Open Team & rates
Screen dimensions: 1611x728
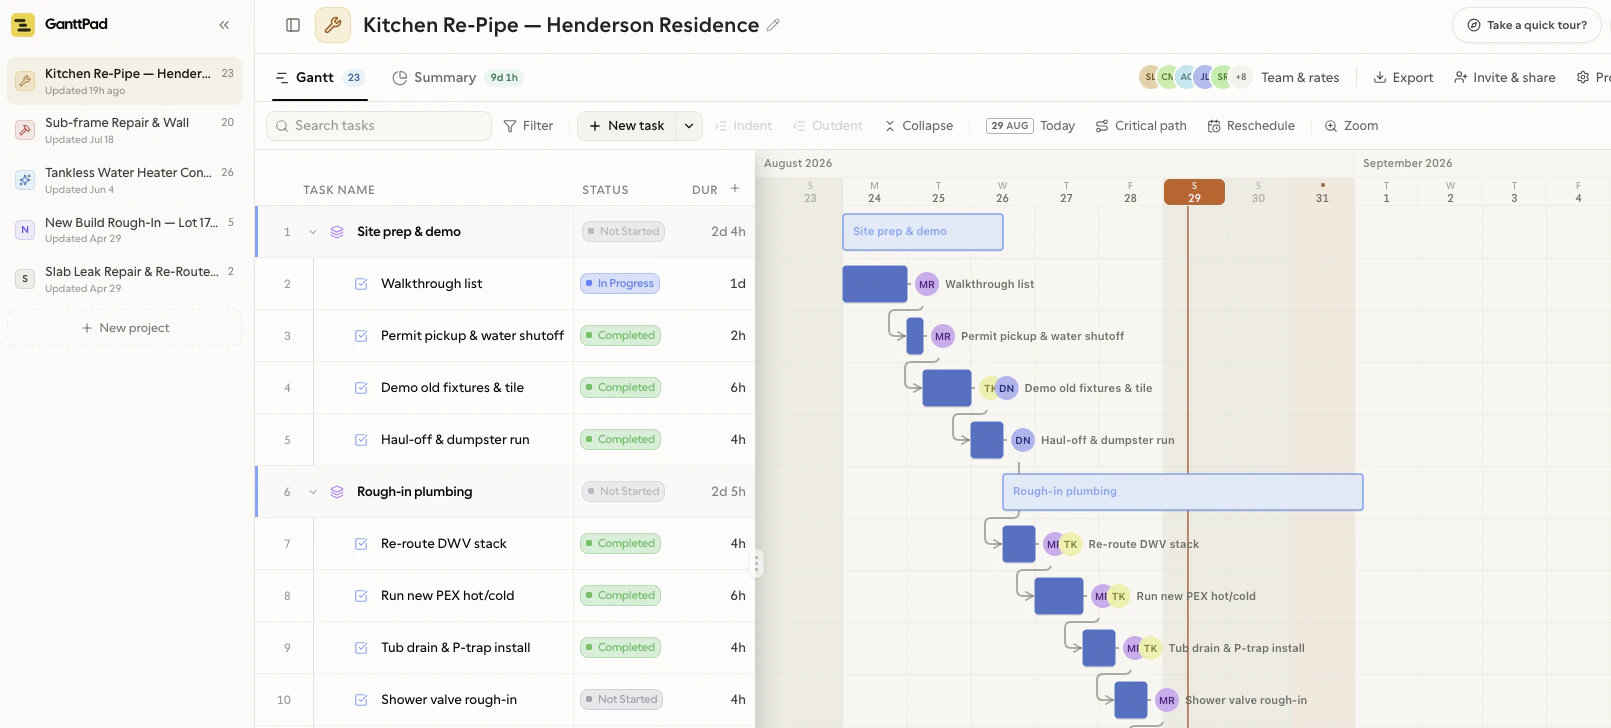[x=1300, y=77]
